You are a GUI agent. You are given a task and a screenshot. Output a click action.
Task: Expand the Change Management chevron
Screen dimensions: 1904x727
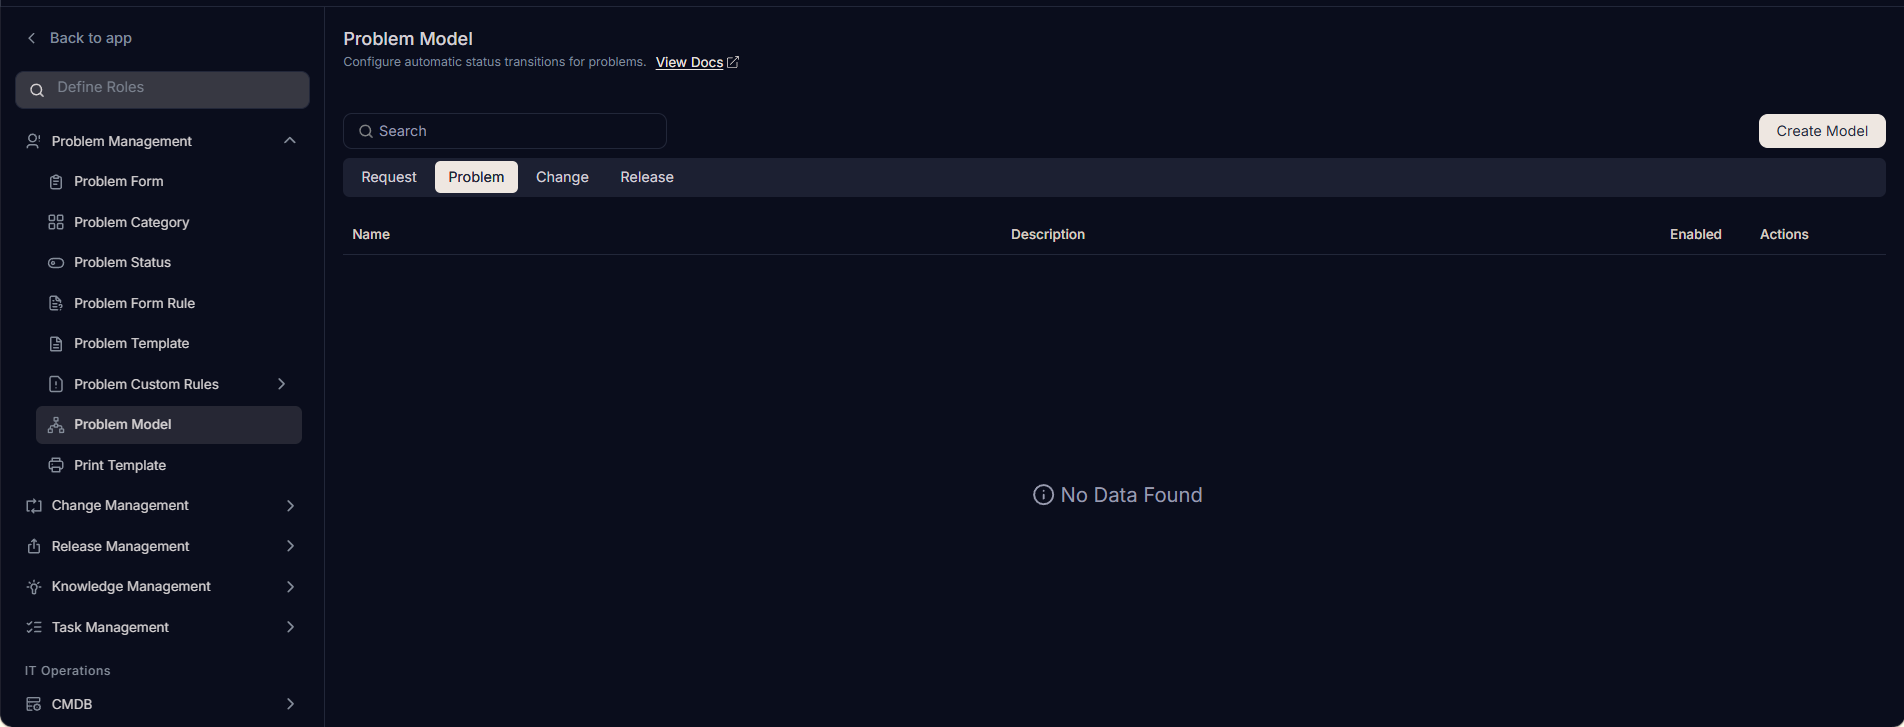click(290, 506)
